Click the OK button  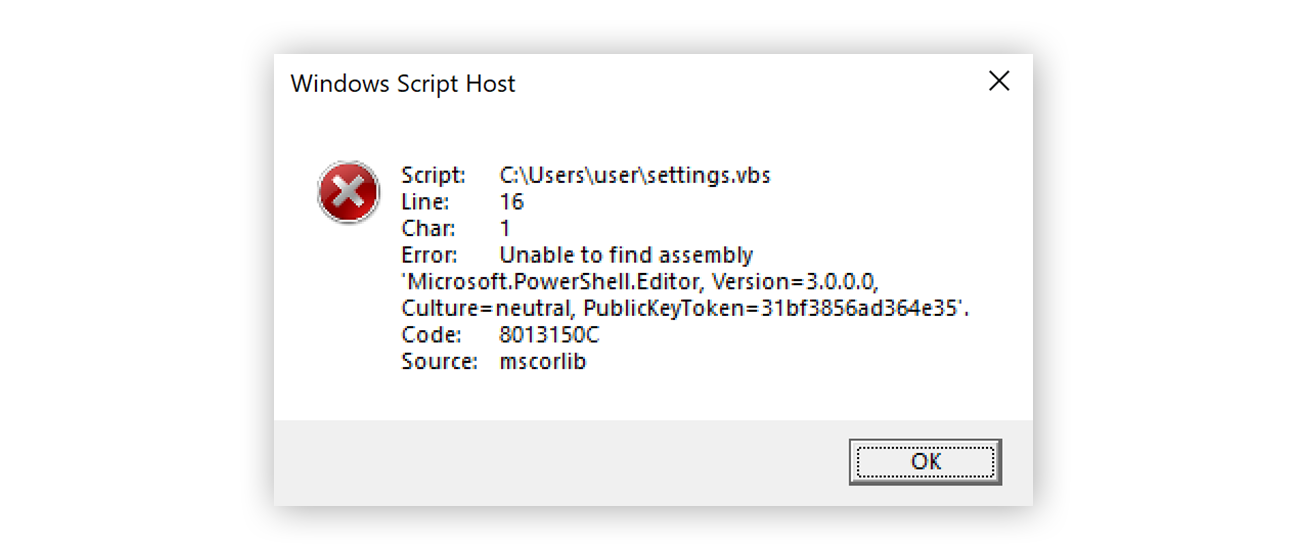click(x=925, y=462)
